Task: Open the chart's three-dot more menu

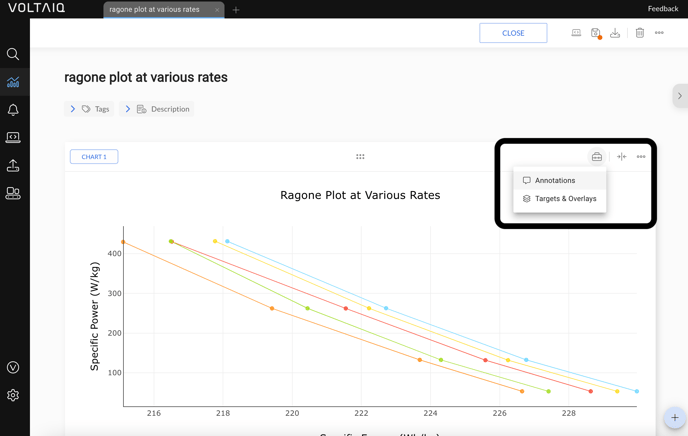Action: click(641, 157)
